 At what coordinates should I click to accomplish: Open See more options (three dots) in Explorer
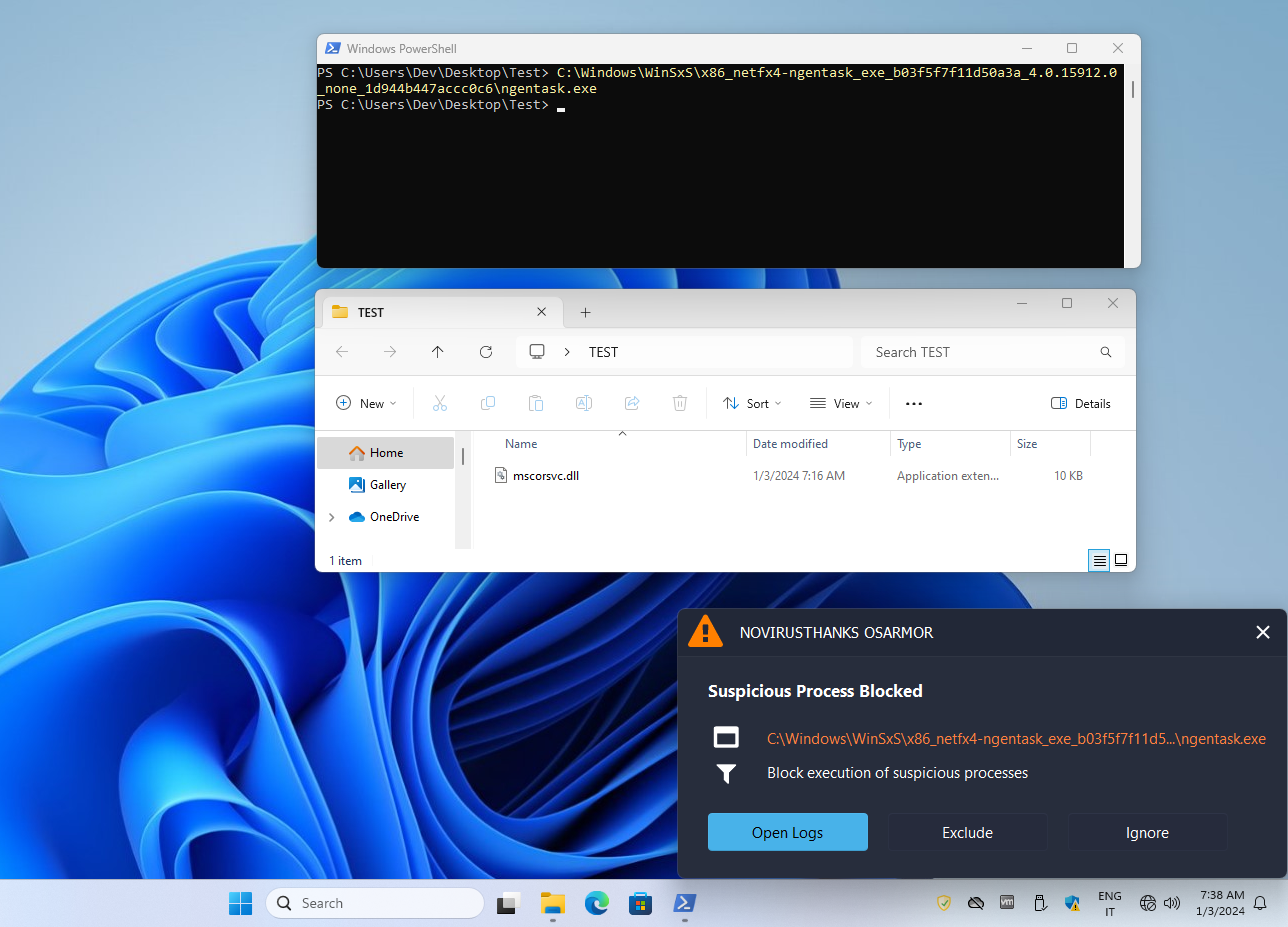(913, 403)
